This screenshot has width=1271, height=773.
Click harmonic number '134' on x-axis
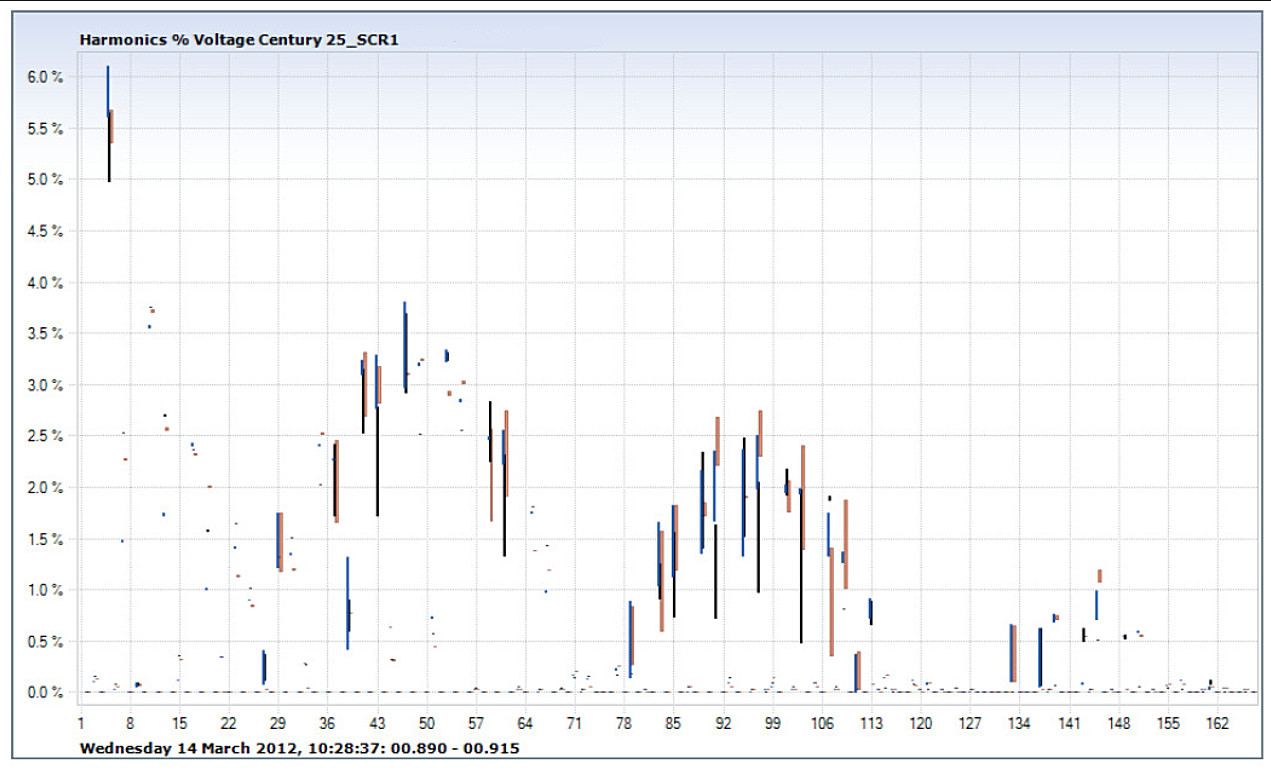click(x=1021, y=722)
